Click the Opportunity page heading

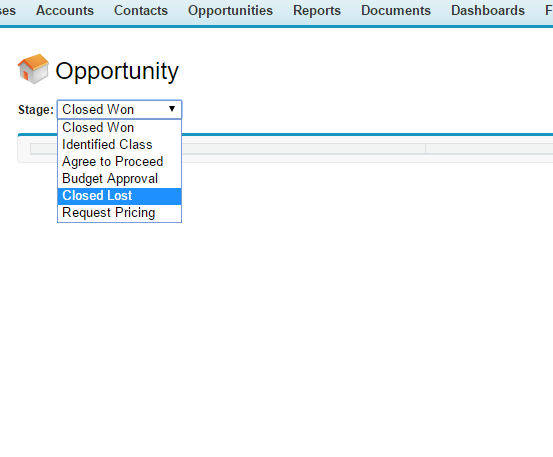(117, 71)
